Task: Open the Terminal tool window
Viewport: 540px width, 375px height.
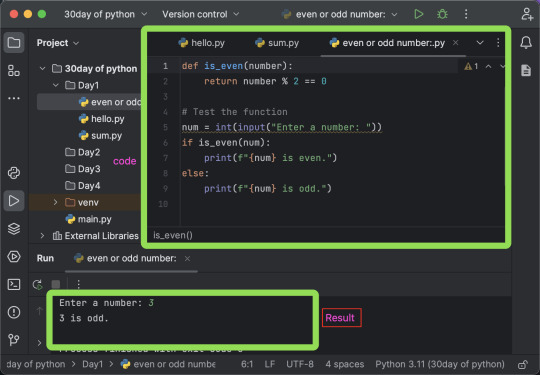Action: 14,284
